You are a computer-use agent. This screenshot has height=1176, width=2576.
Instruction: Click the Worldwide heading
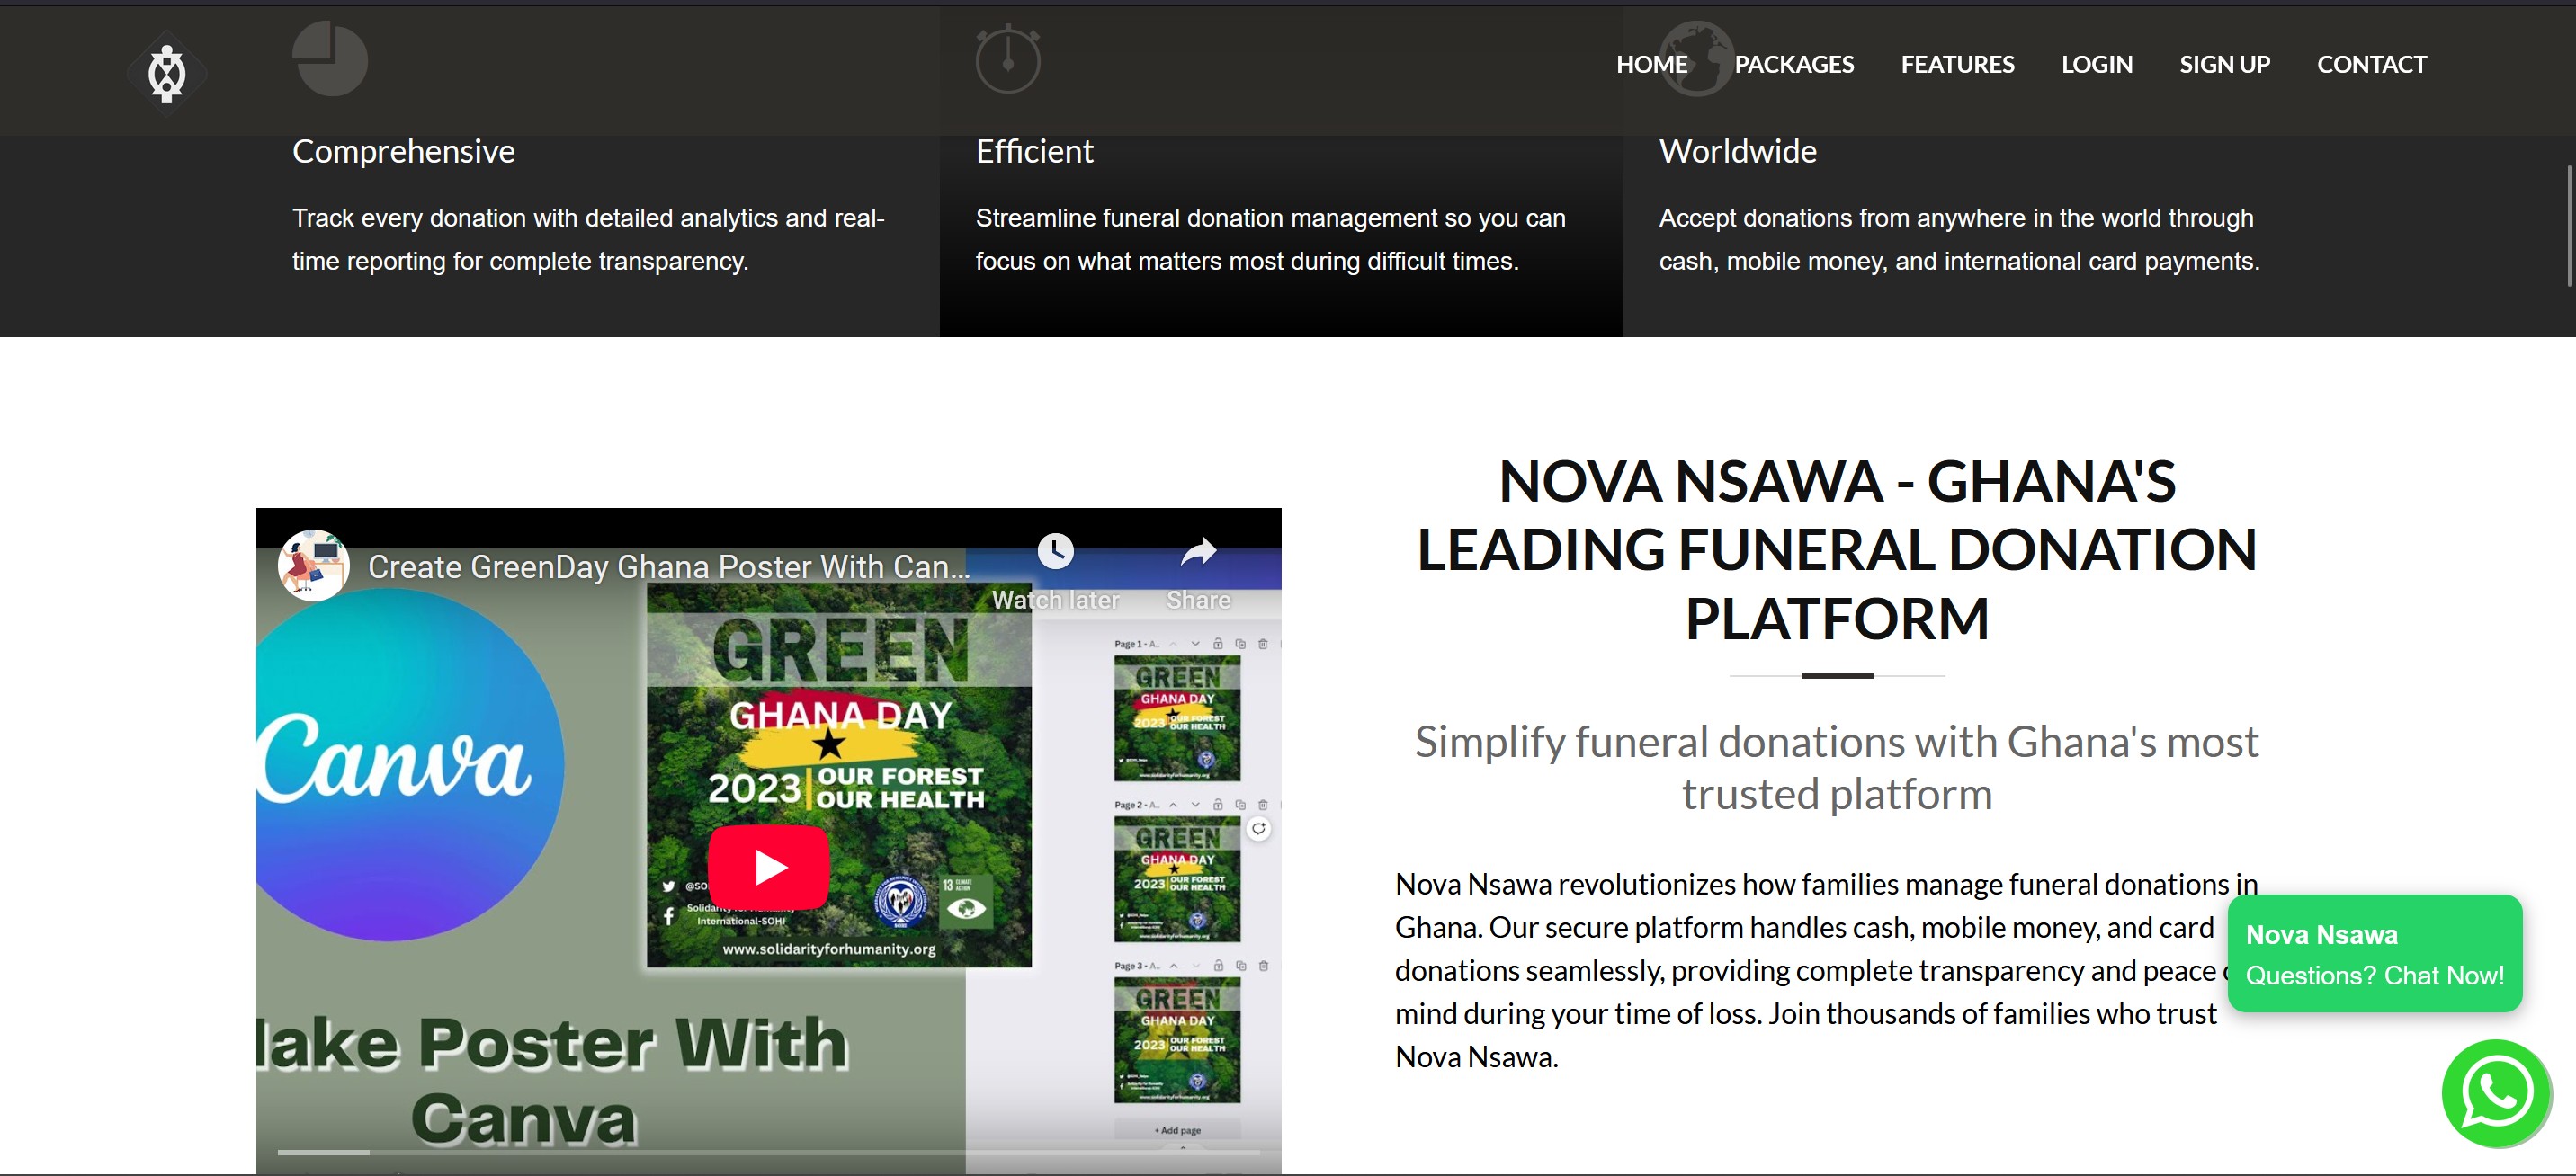[1737, 151]
